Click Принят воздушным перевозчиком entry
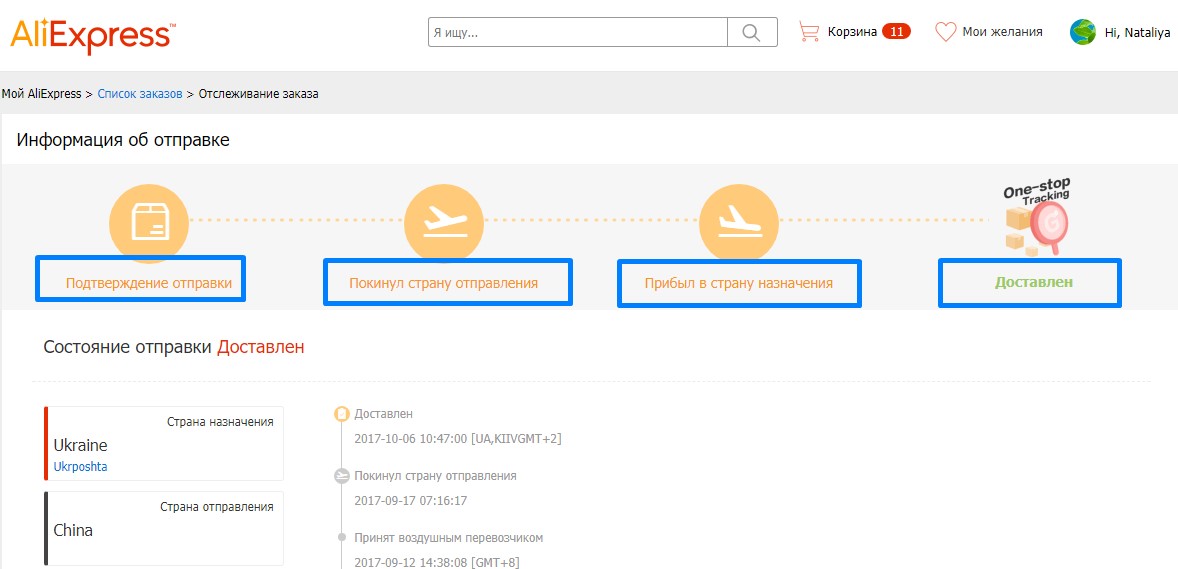The width and height of the screenshot is (1178, 569). pos(449,537)
